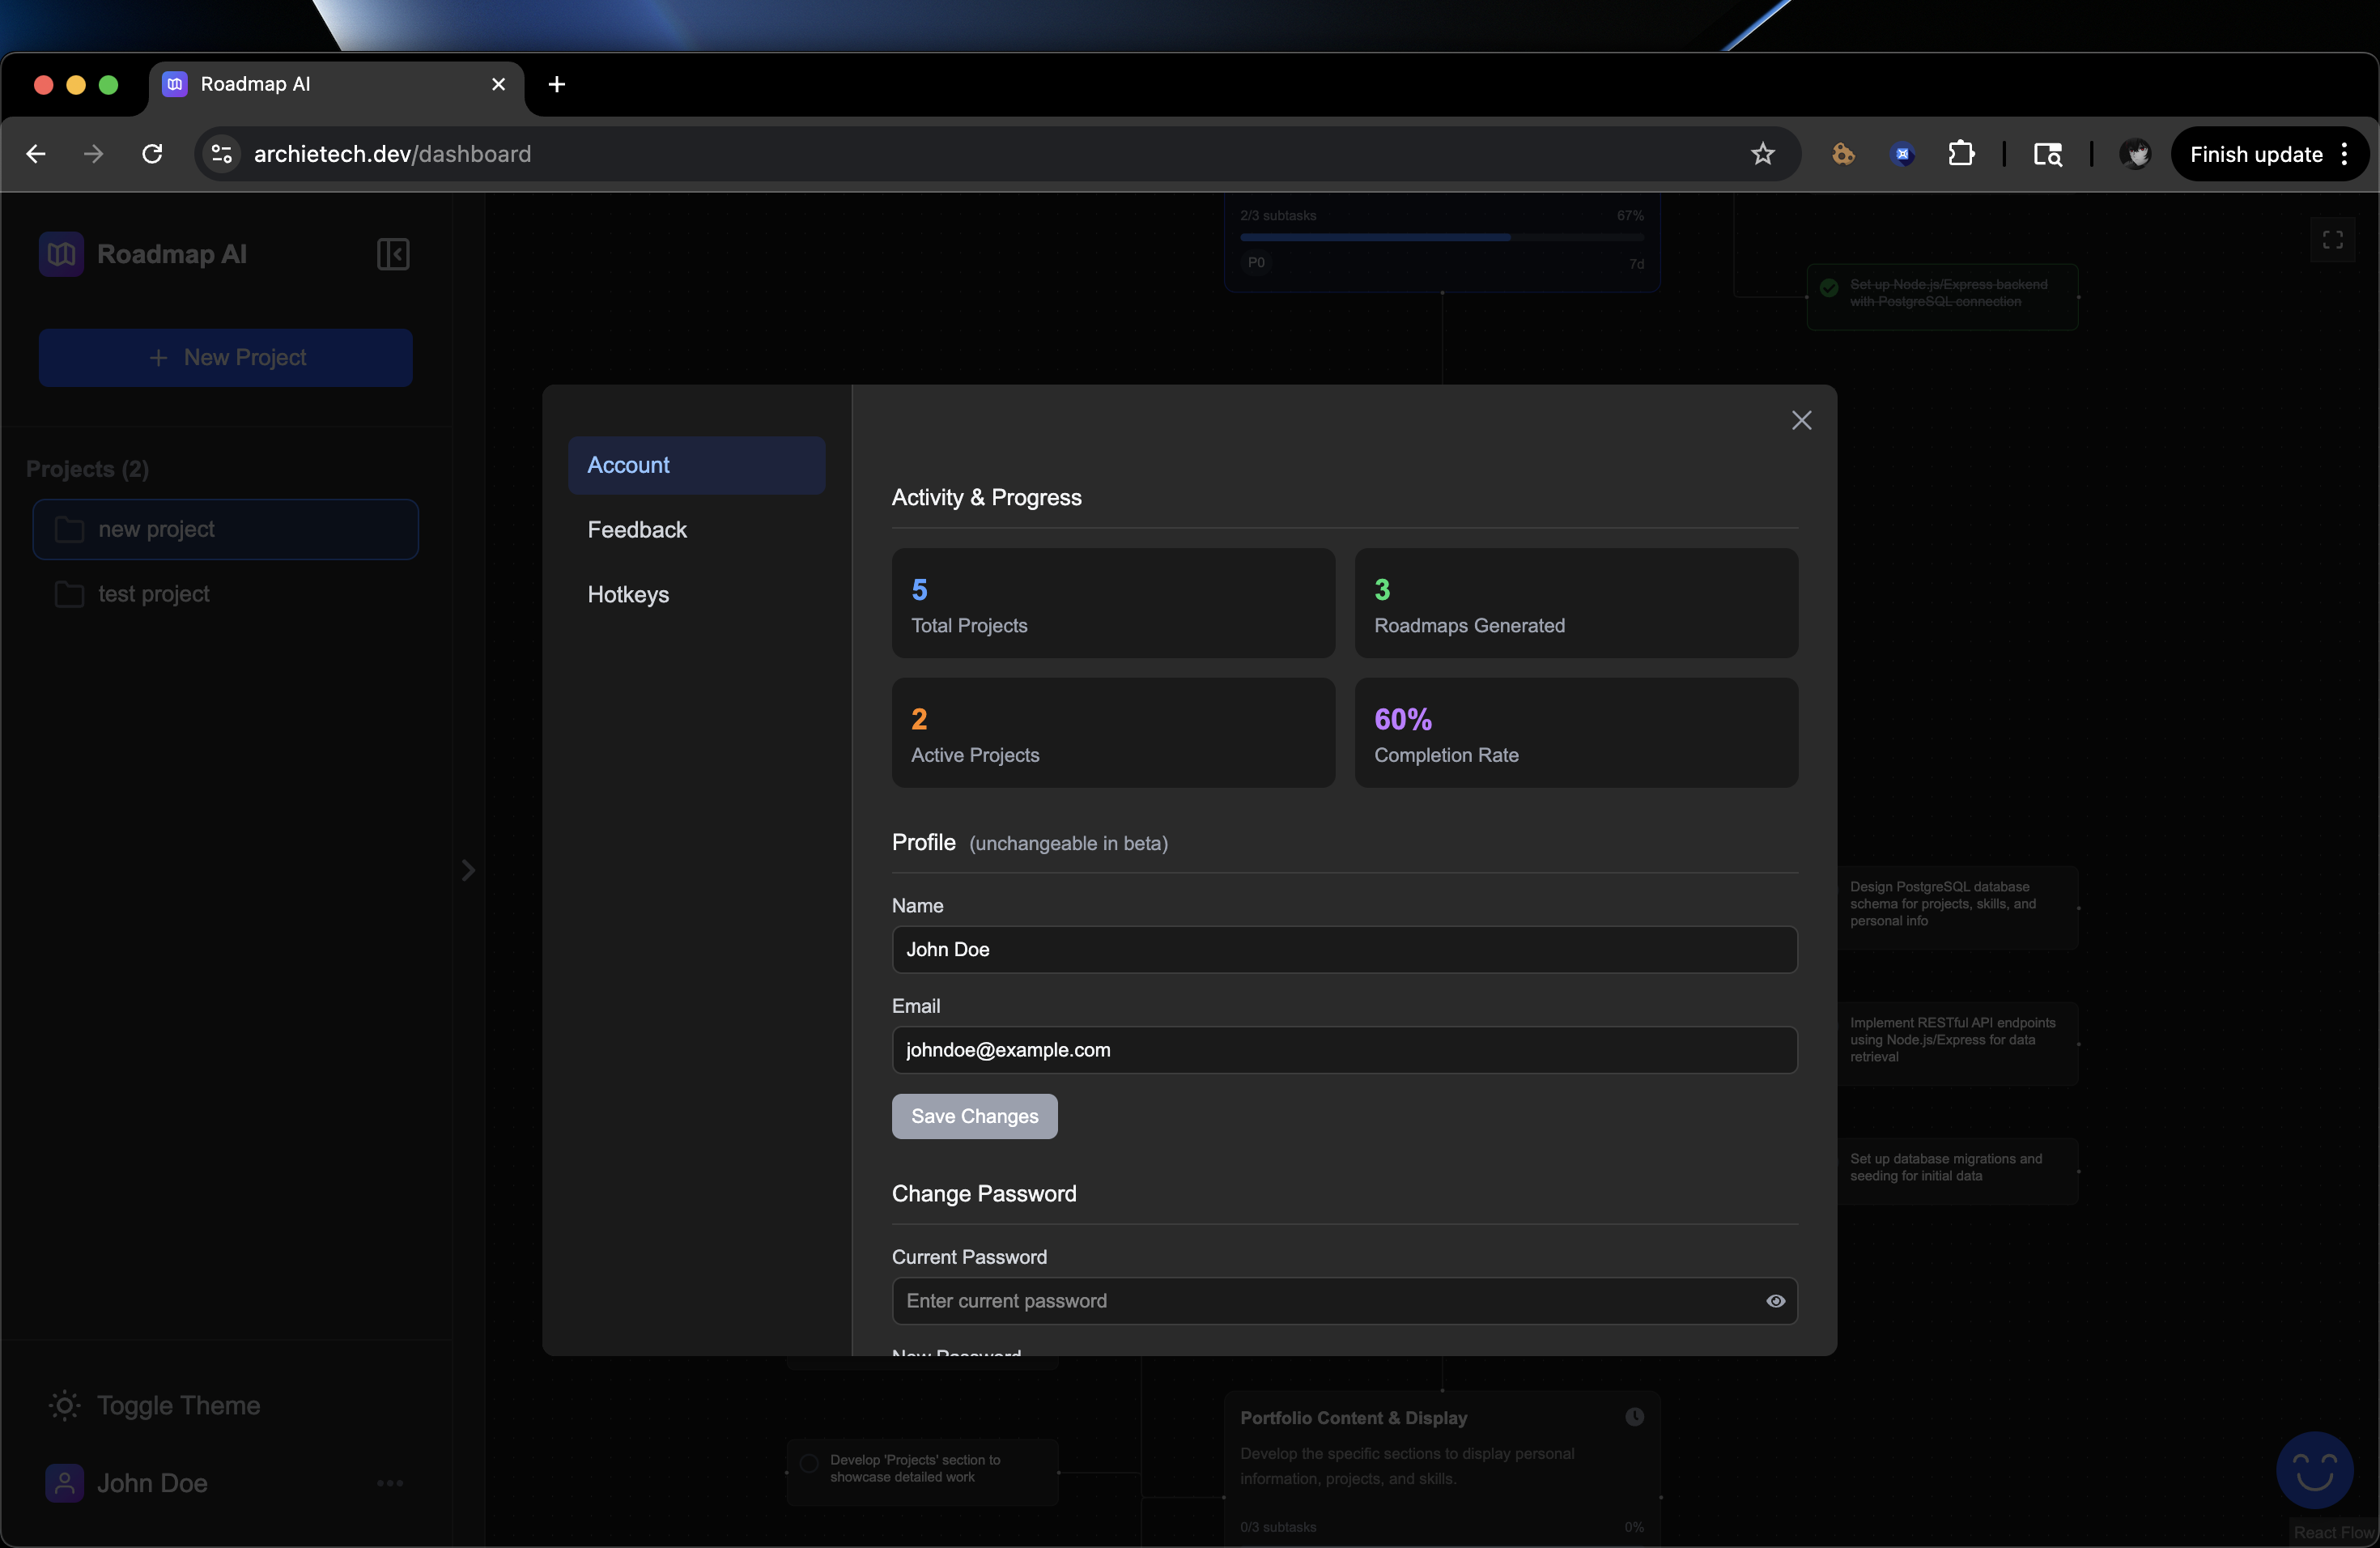2380x1548 pixels.
Task: Reload the dashboard page
Action: coord(152,154)
